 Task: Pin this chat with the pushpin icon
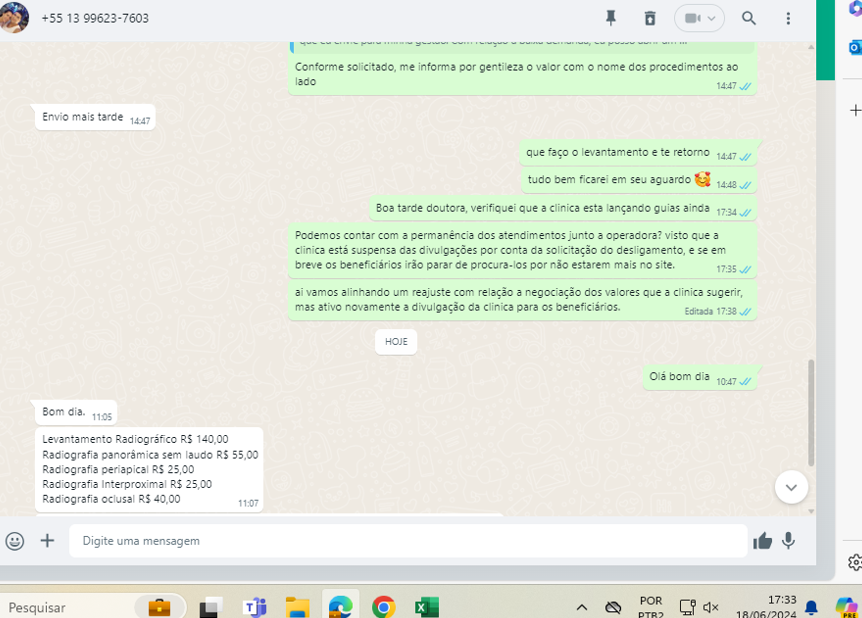pos(610,18)
